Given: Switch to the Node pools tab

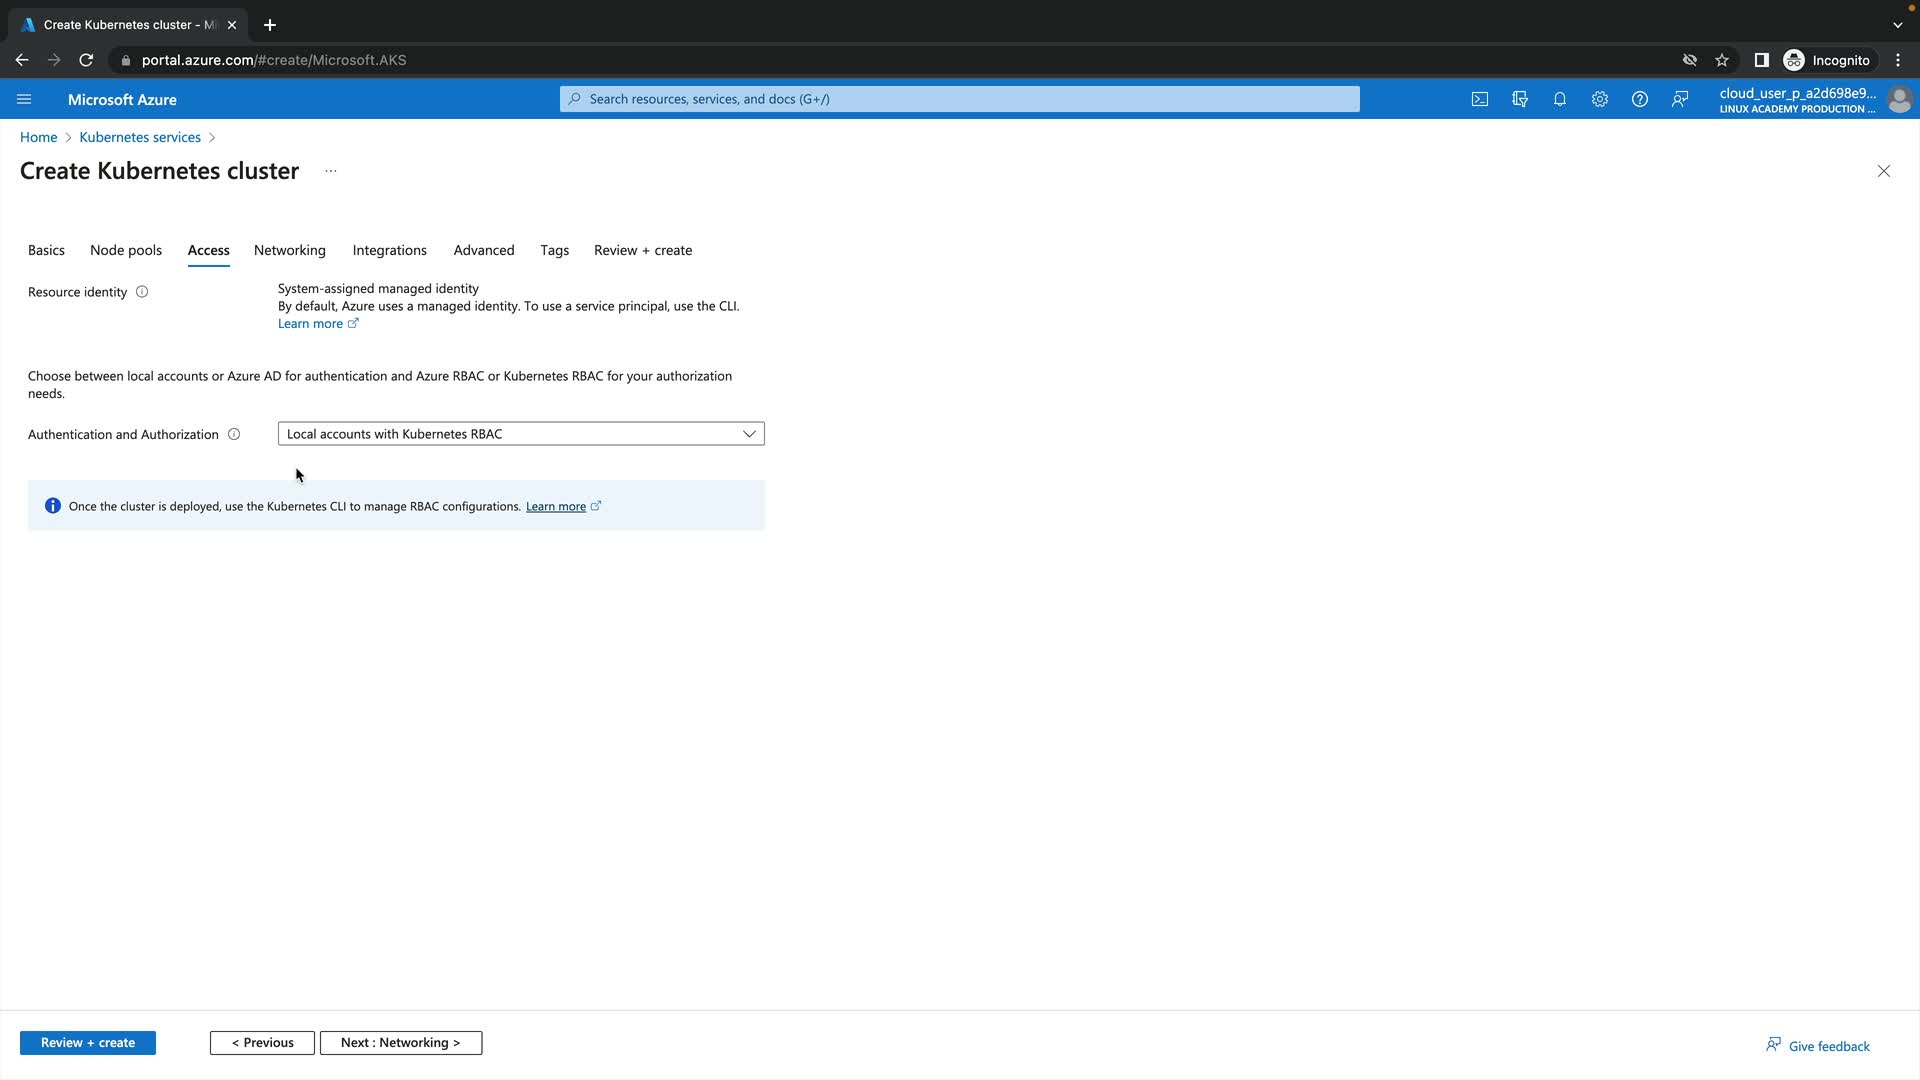Looking at the screenshot, I should point(126,250).
